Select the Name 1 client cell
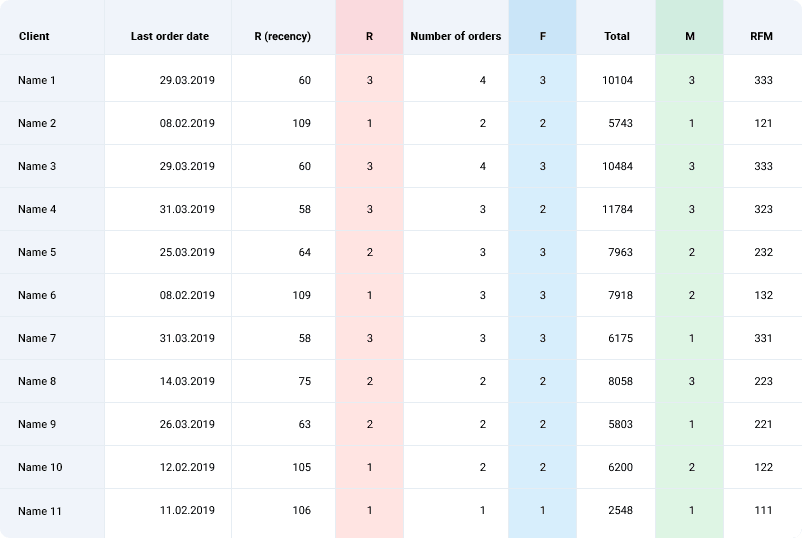 point(37,80)
